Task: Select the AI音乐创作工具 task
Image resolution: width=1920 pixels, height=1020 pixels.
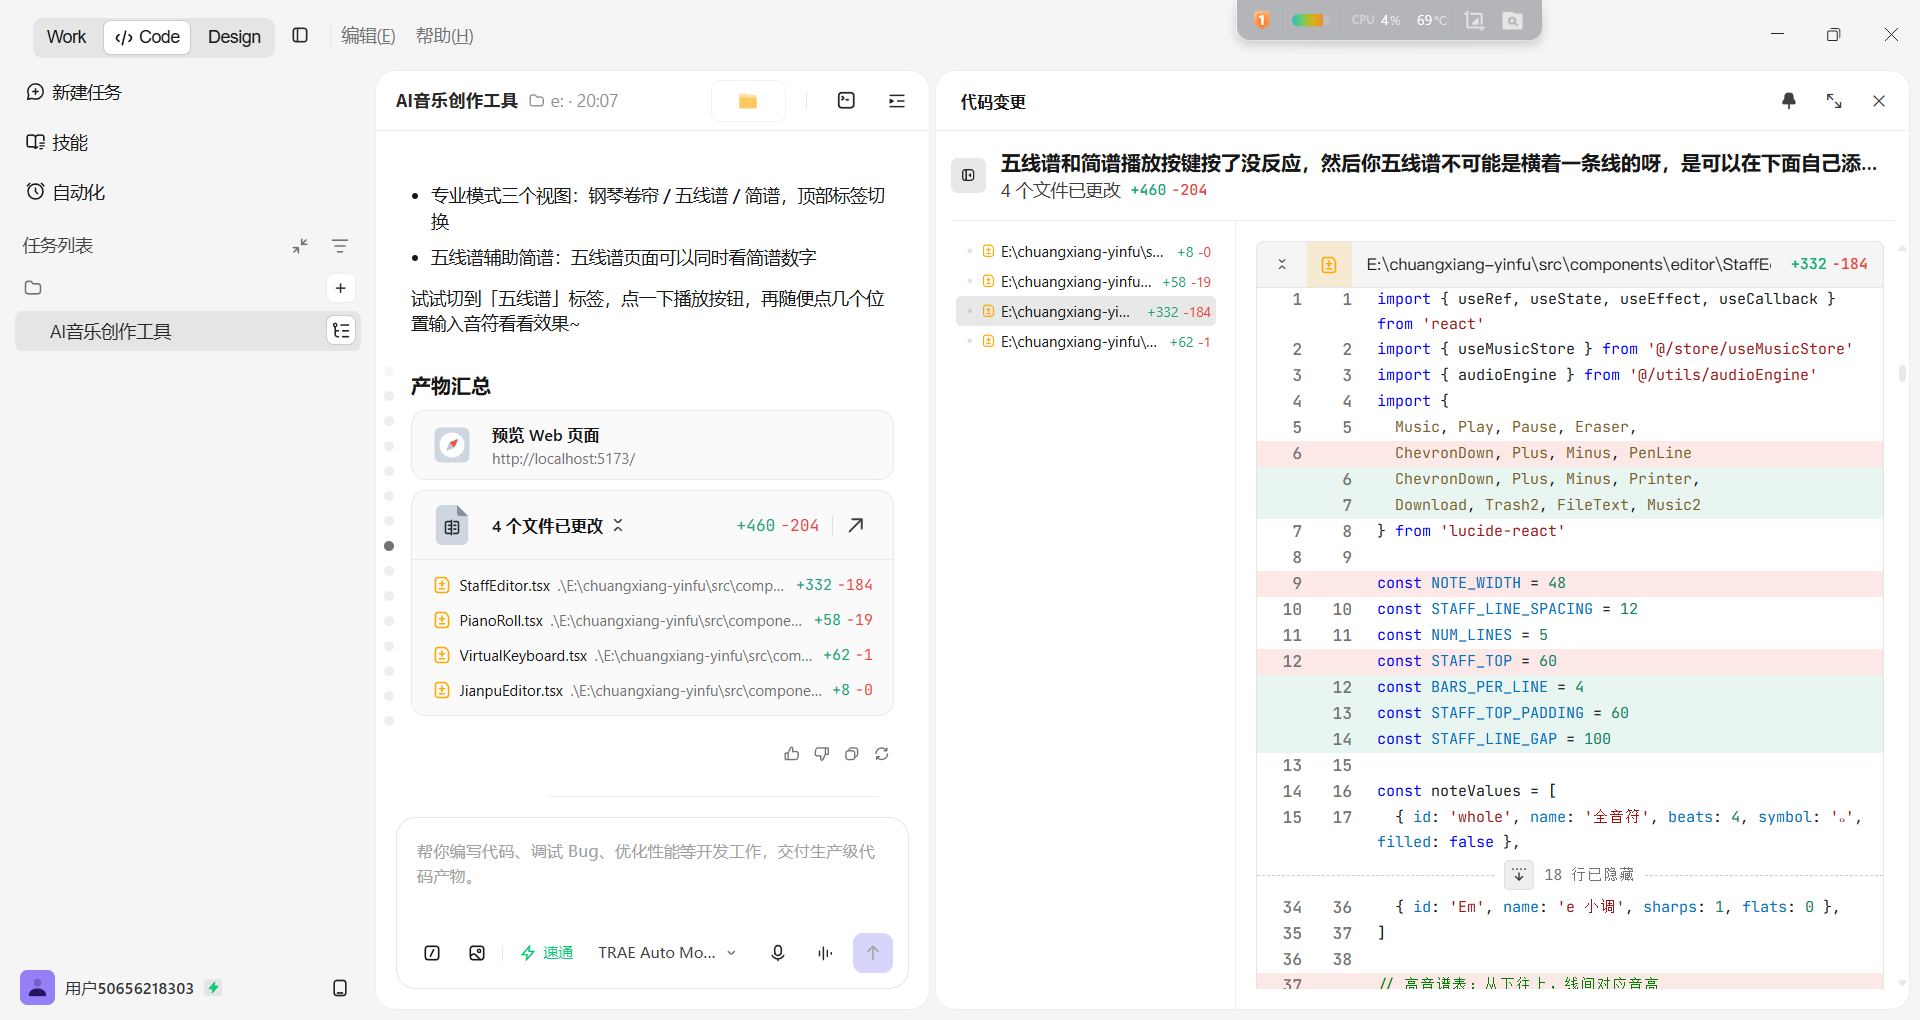Action: pyautogui.click(x=187, y=331)
